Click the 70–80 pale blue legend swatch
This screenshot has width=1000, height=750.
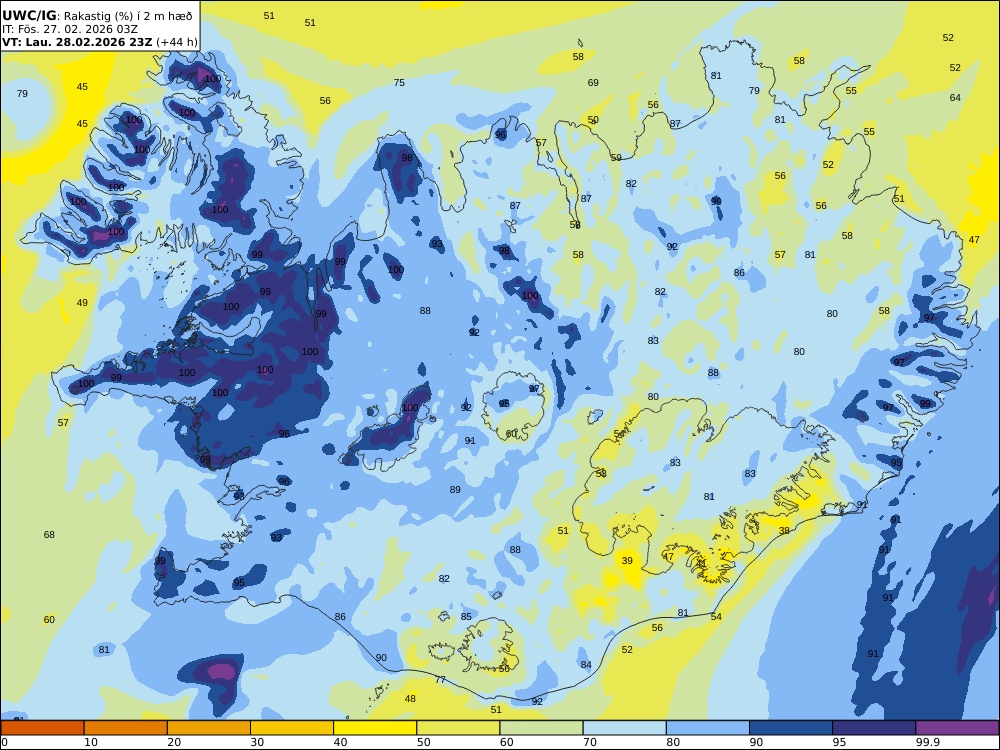(x=624, y=728)
